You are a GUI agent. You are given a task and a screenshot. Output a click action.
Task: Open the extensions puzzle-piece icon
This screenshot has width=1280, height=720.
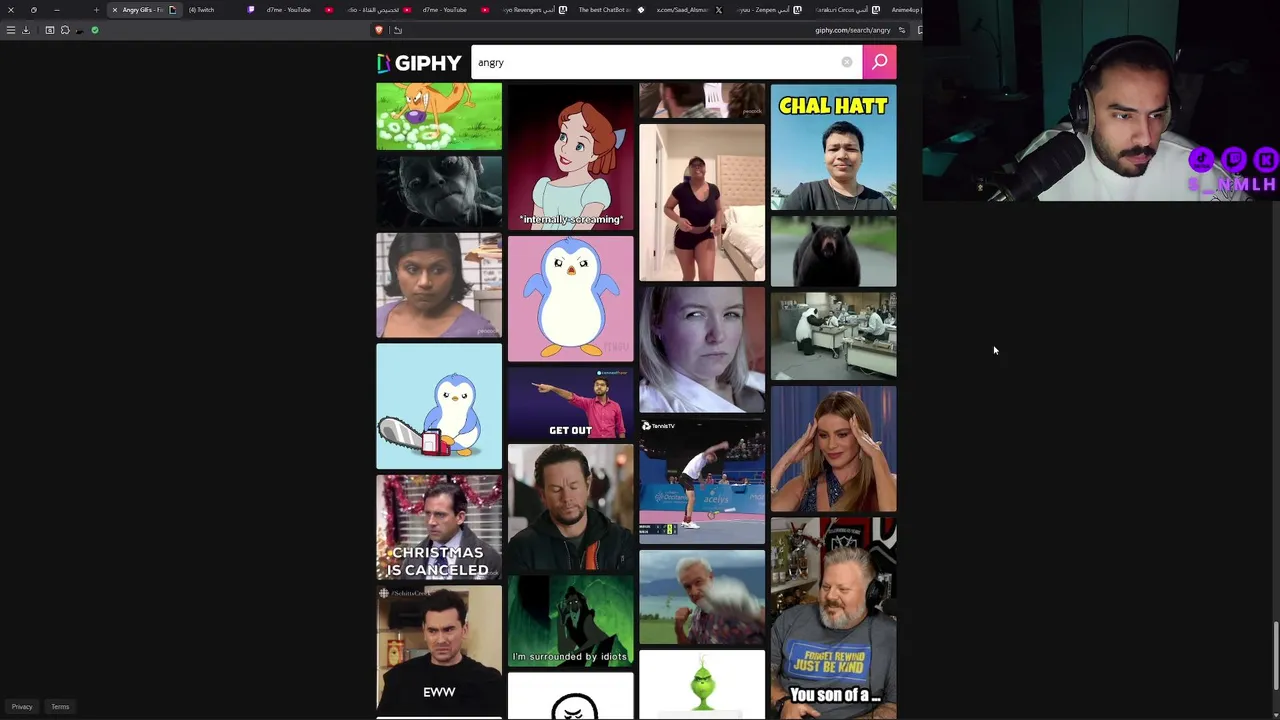point(65,30)
